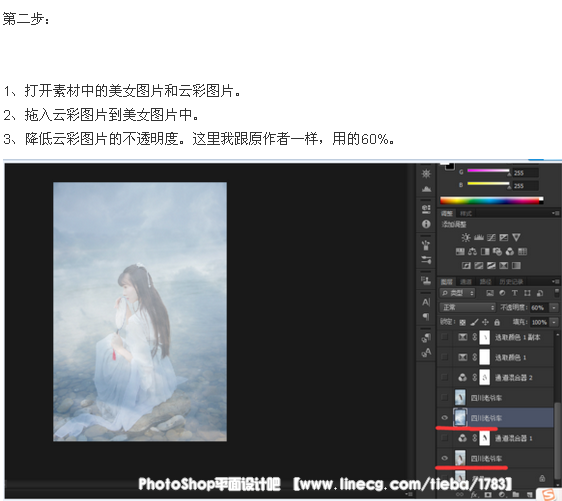
Task: Filter layers by smart objects icon
Action: pyautogui.click(x=540, y=293)
